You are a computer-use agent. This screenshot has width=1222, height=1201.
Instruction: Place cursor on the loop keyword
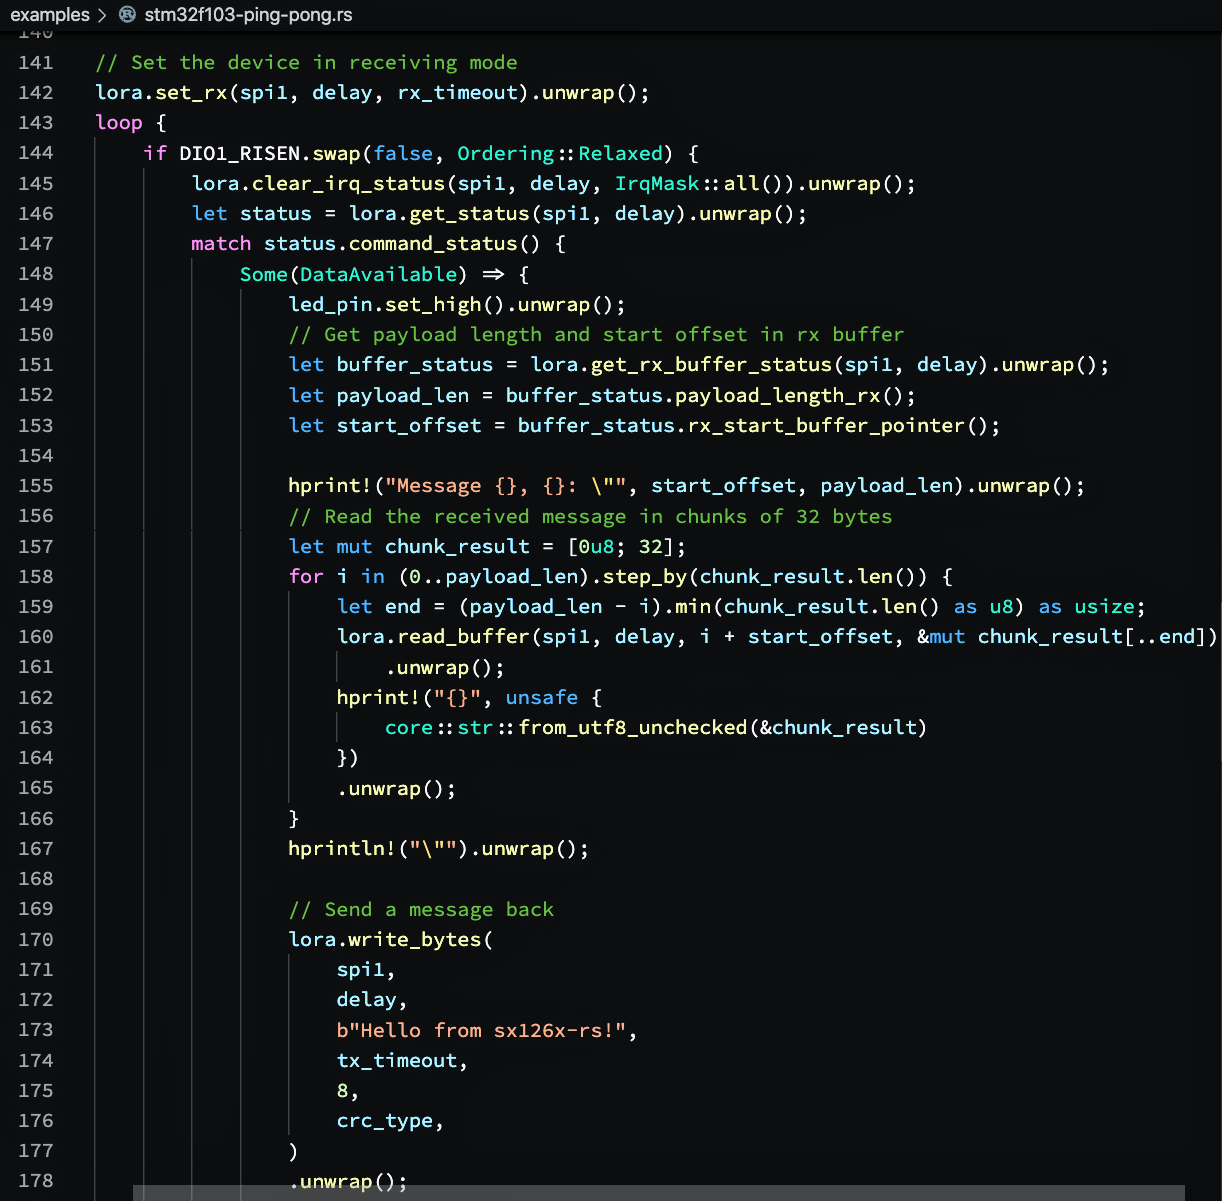click(x=119, y=123)
